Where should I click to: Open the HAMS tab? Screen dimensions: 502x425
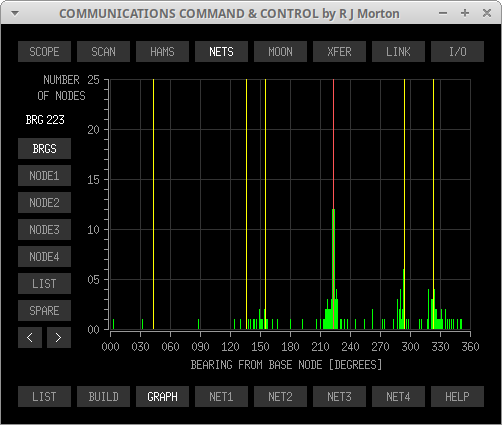[162, 52]
